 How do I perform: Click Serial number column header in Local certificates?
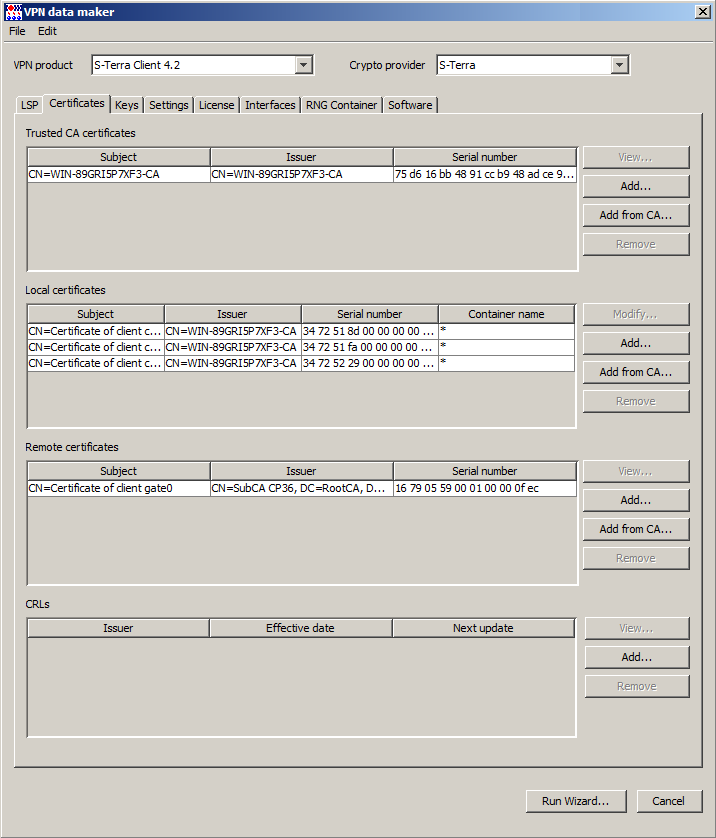point(370,314)
